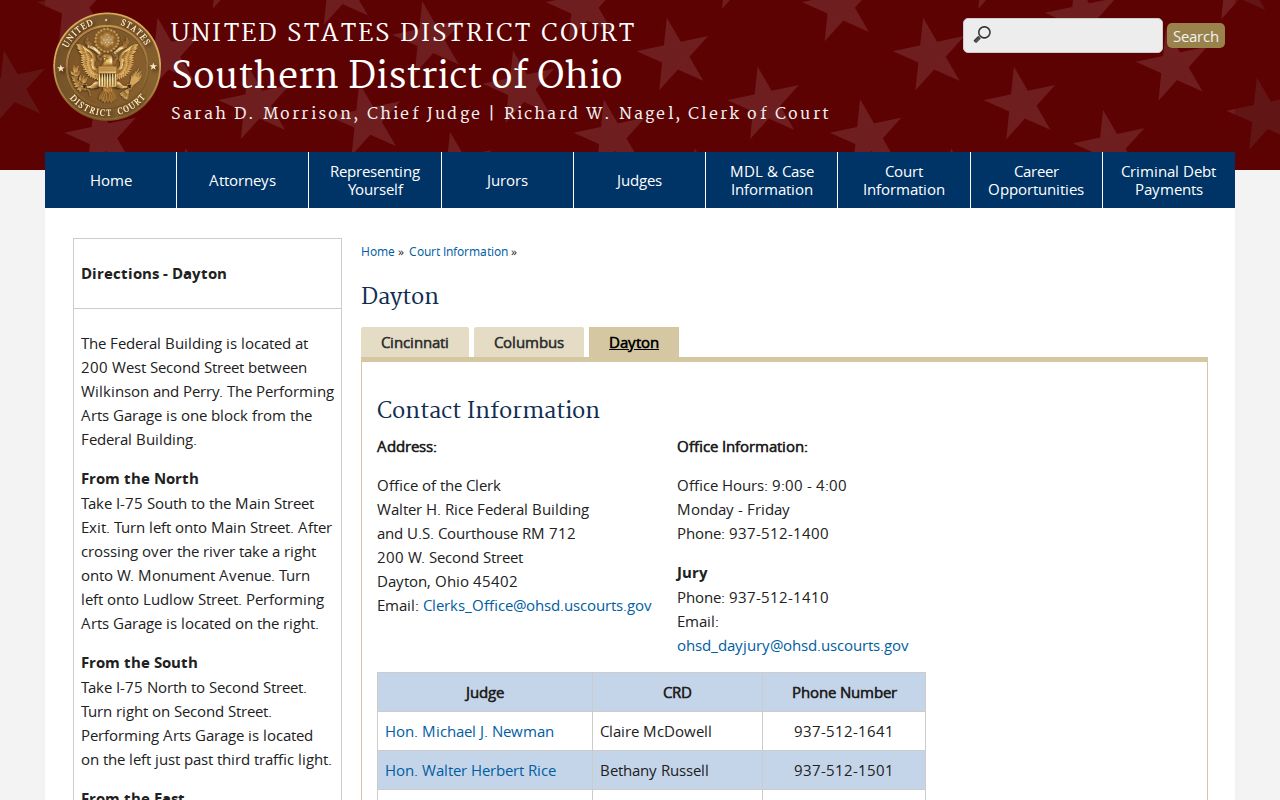This screenshot has height=800, width=1280.
Task: Click the Southern District of Ohio title
Action: (397, 75)
